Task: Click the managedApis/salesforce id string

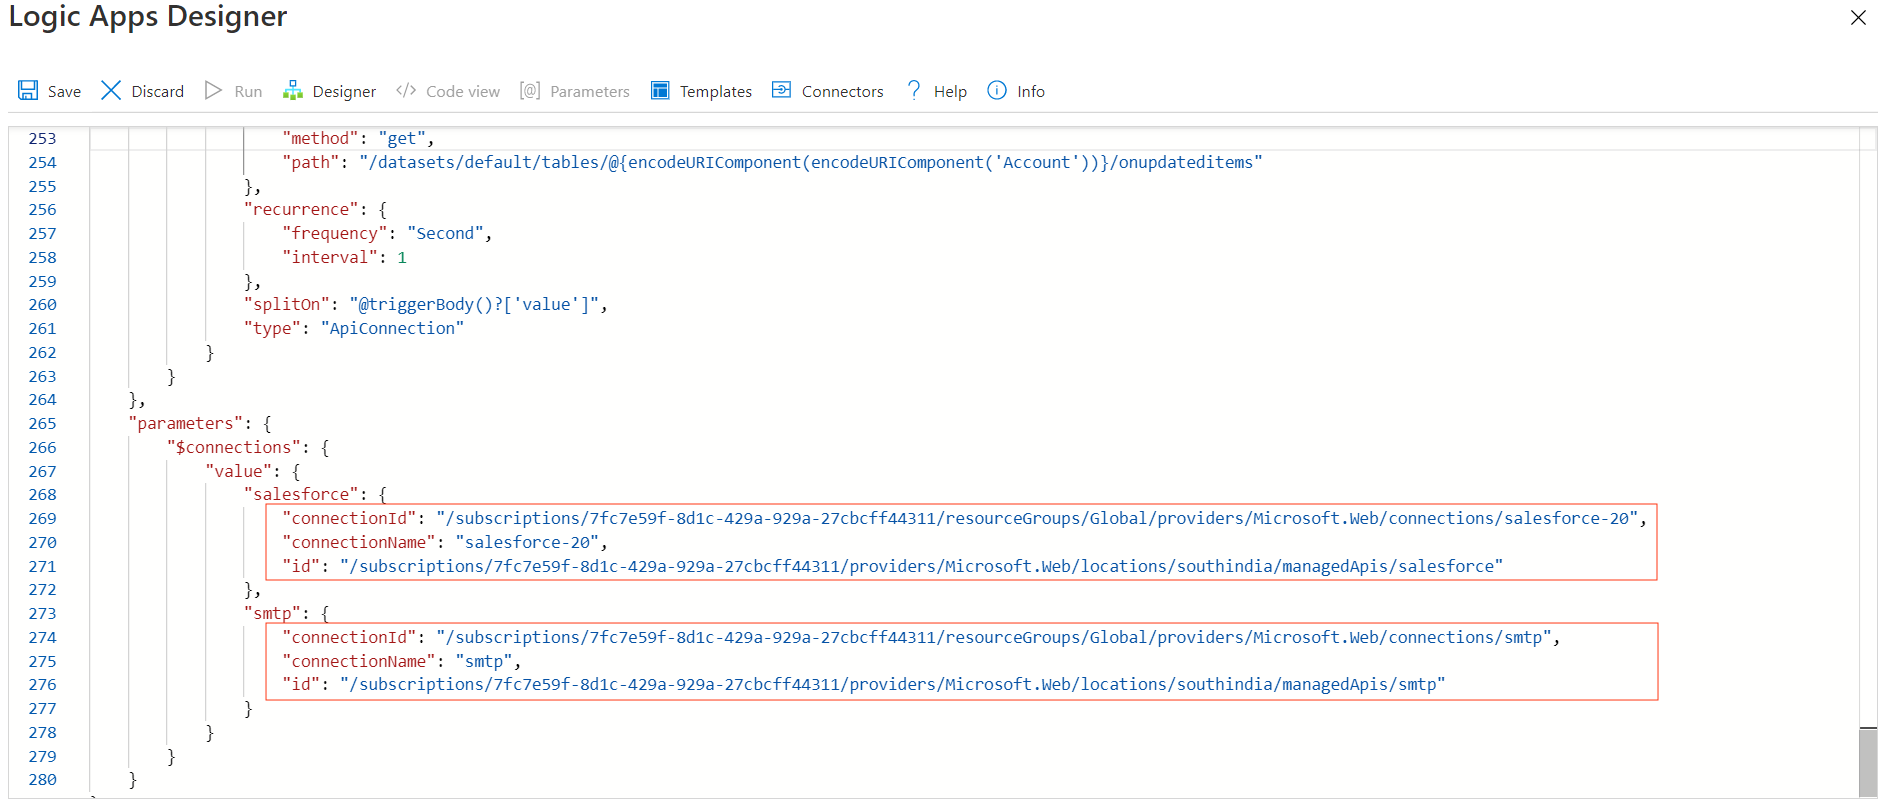Action: [921, 566]
